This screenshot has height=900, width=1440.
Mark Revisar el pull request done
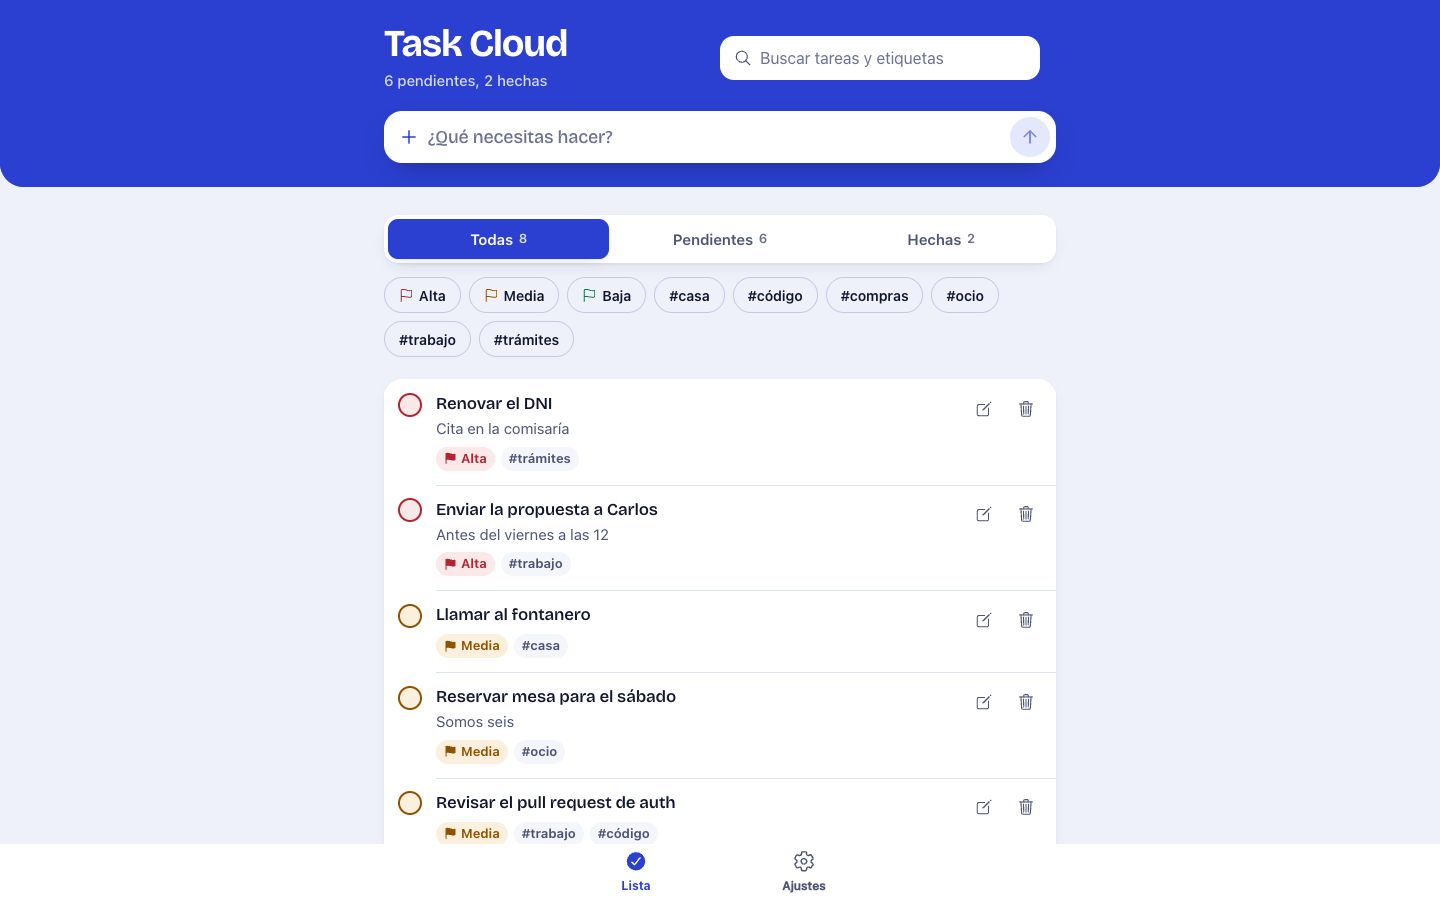410,803
